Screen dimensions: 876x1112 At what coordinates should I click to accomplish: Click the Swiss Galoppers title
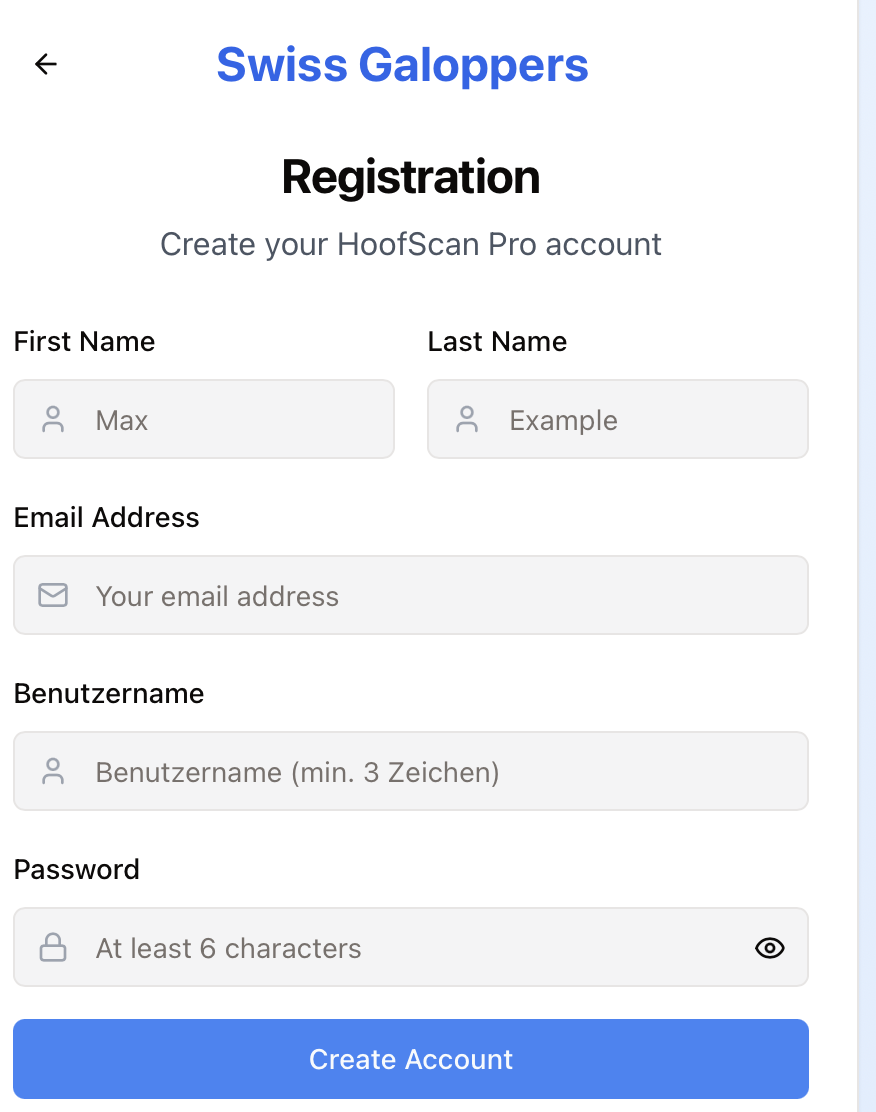click(x=402, y=65)
